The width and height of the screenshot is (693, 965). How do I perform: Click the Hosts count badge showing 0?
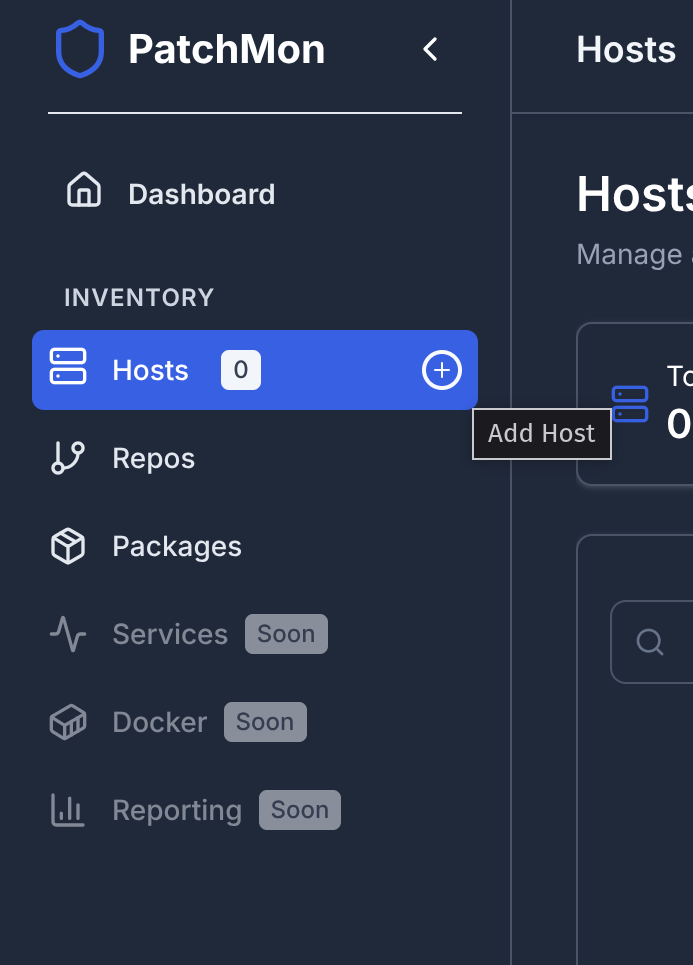coord(241,371)
